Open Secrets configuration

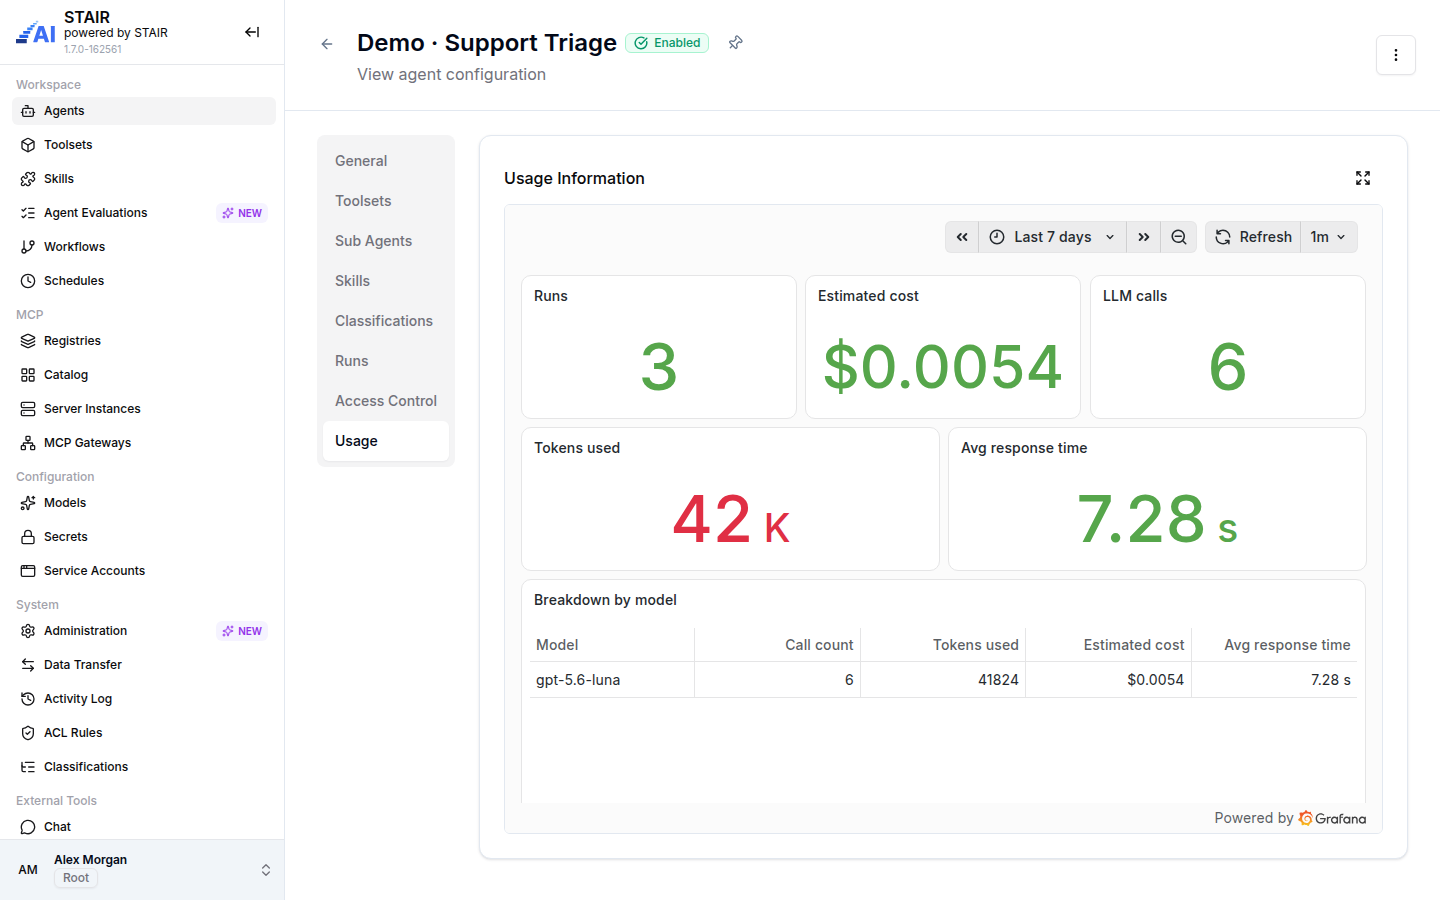pos(144,537)
